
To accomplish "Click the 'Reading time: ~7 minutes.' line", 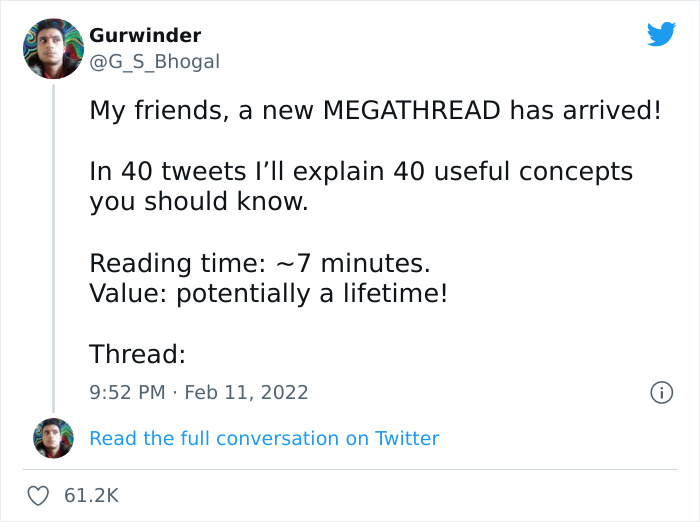I will 259,263.
